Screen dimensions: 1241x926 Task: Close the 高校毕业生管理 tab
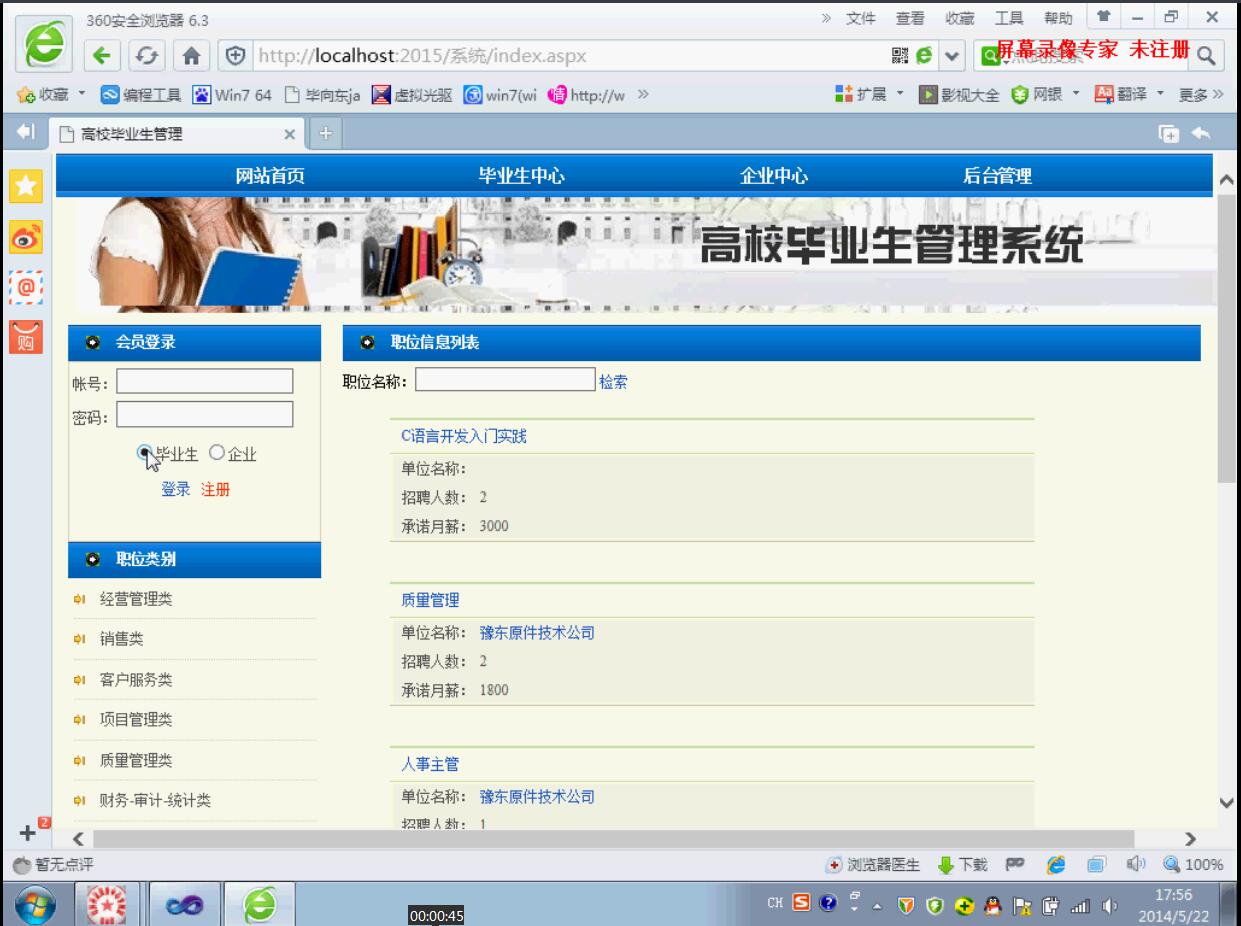click(x=290, y=134)
